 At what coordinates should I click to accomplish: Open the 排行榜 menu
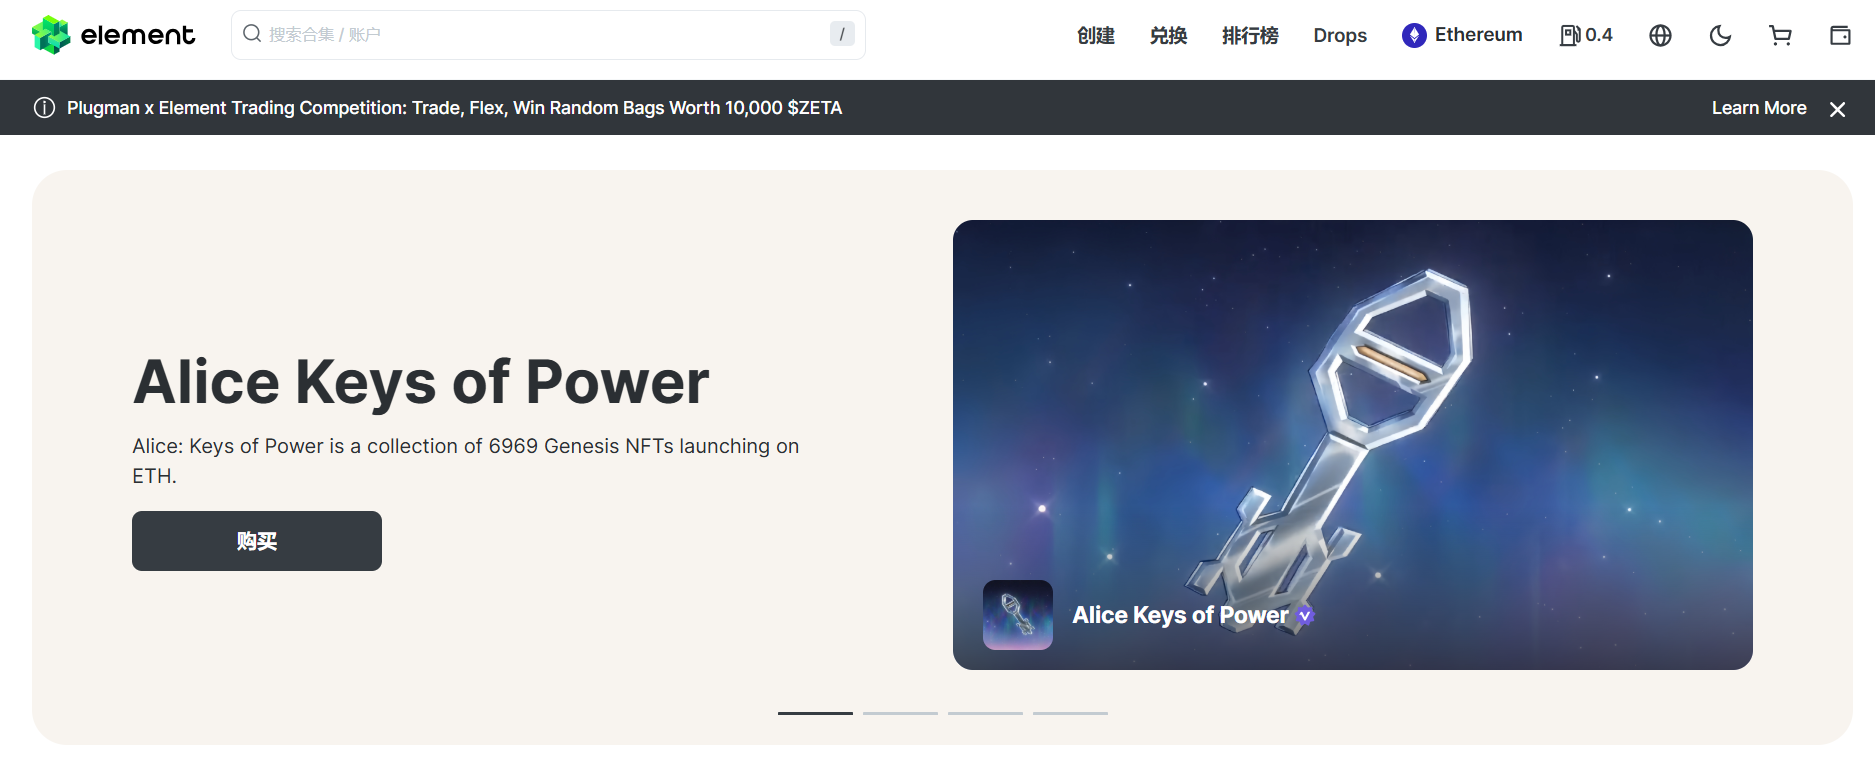pyautogui.click(x=1250, y=35)
